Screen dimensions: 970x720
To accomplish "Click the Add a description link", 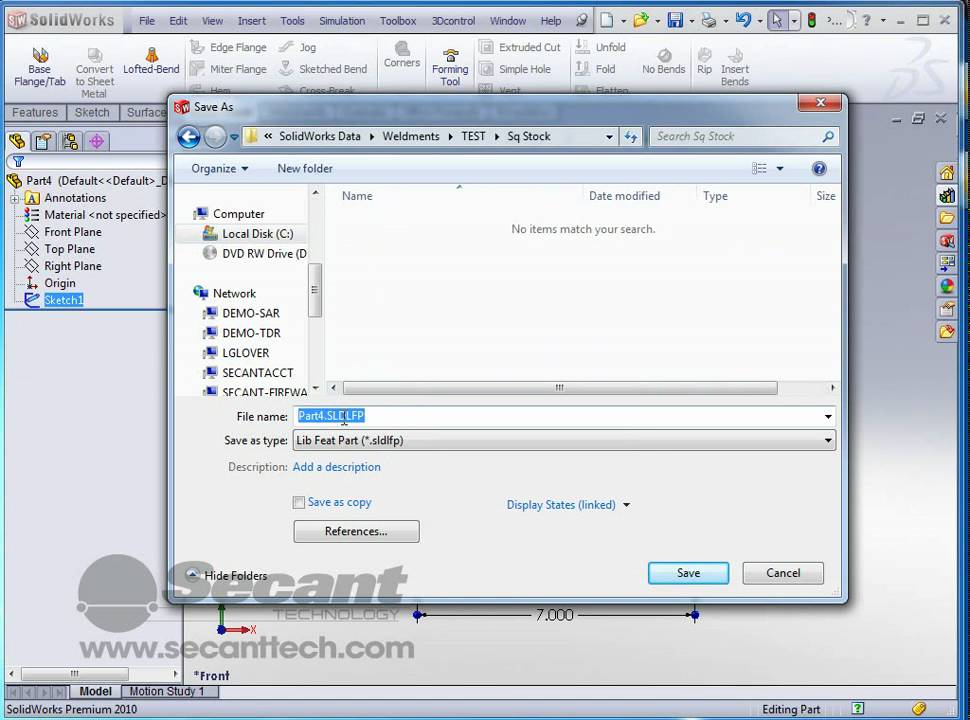I will (x=337, y=467).
